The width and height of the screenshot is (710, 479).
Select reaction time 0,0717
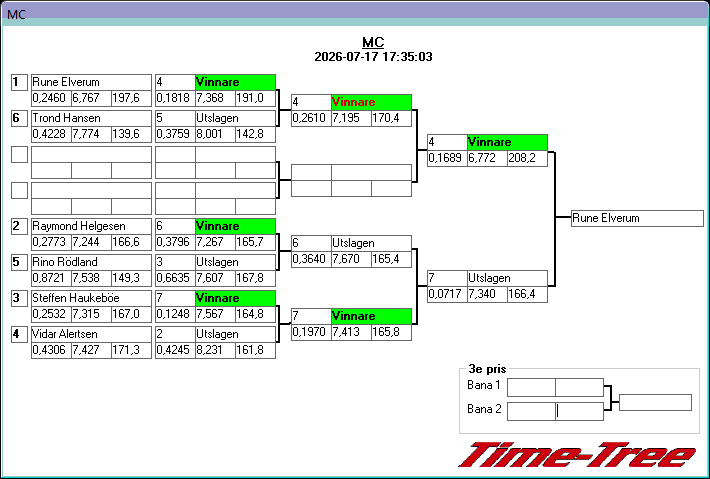point(447,294)
